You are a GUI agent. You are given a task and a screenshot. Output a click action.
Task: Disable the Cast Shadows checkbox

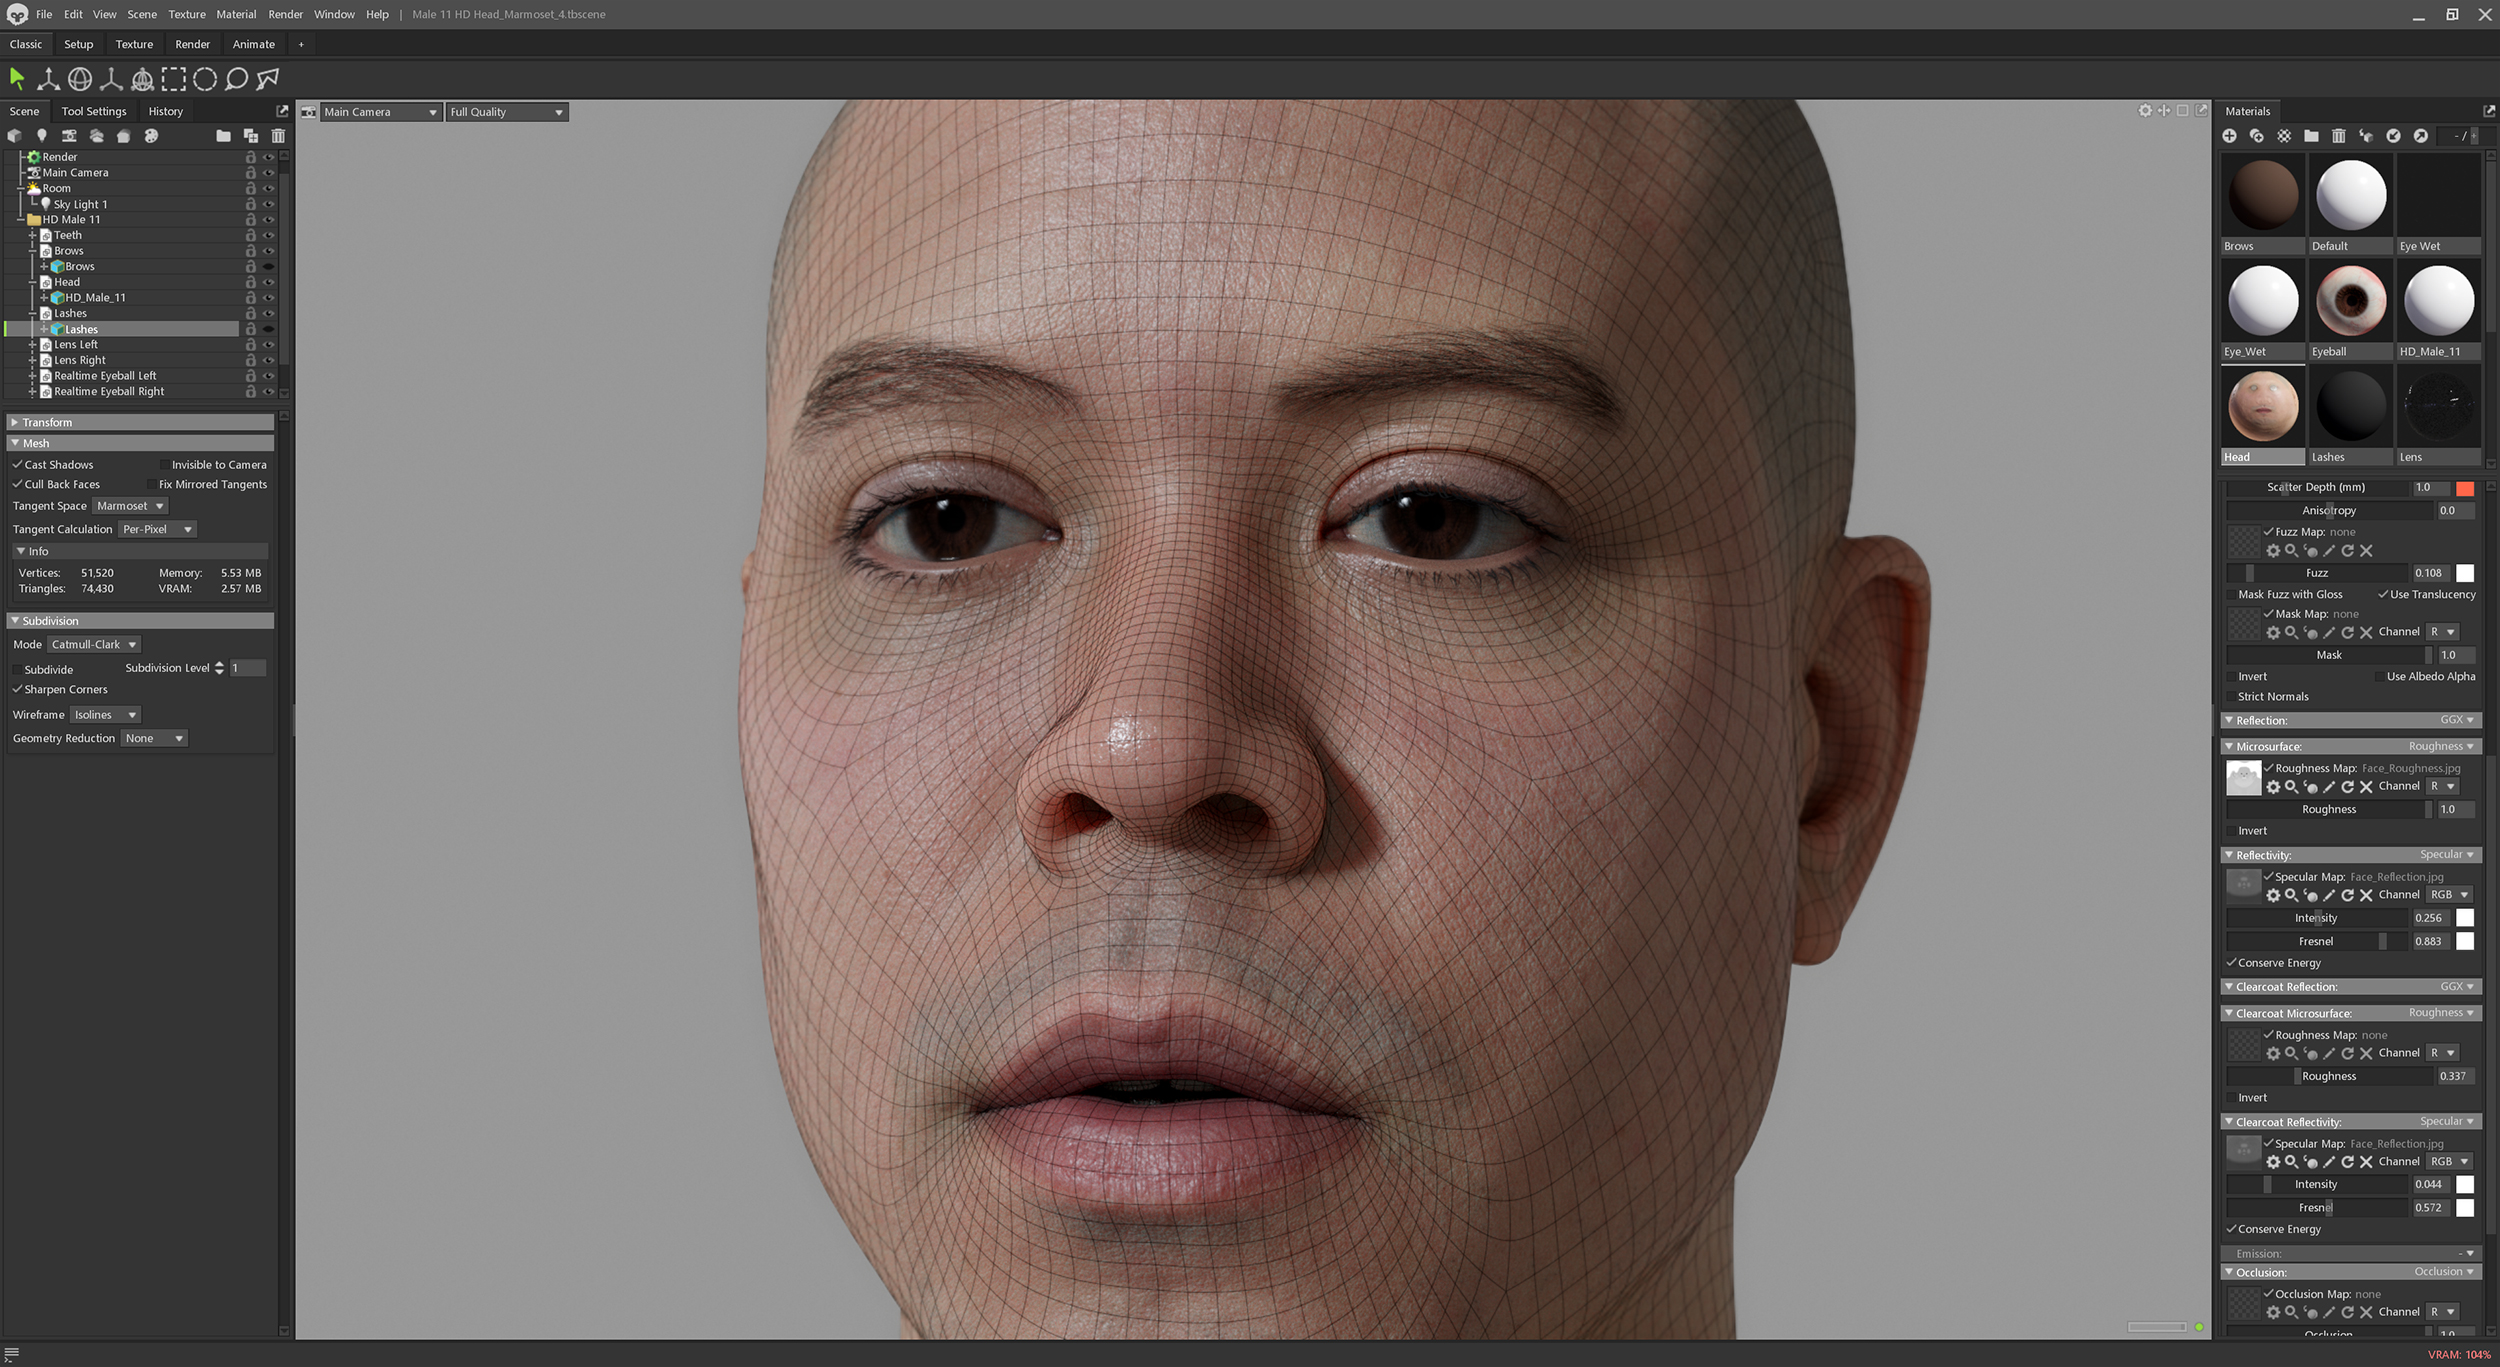(16, 464)
